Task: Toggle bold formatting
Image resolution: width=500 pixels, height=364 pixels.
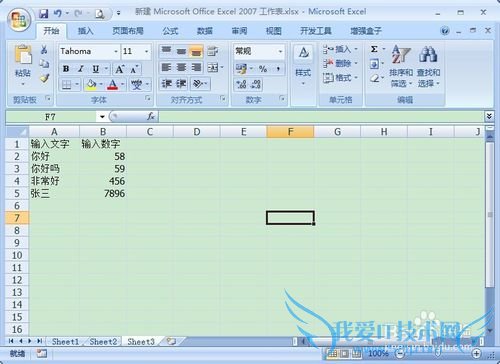Action: pyautogui.click(x=66, y=69)
